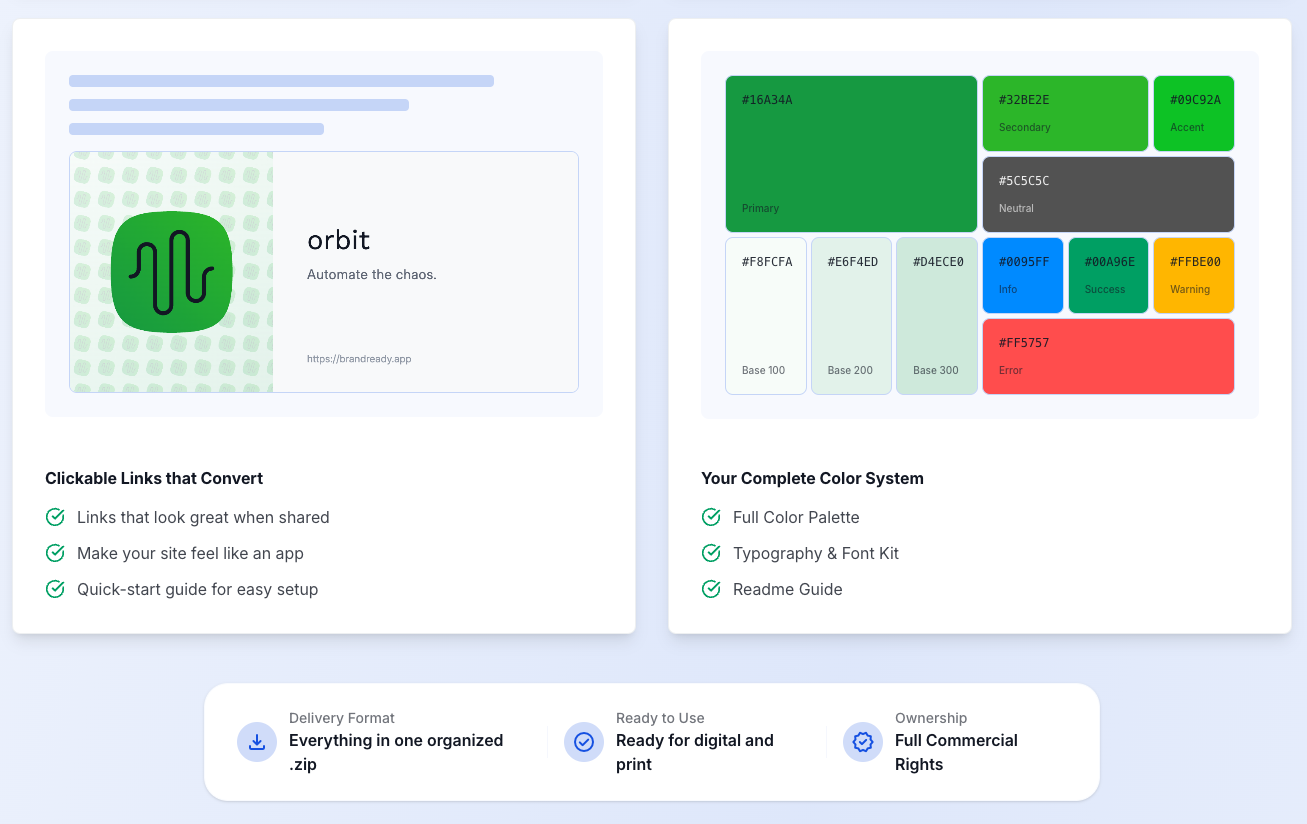The width and height of the screenshot is (1307, 824).
Task: Click 'Quick-start guide for easy setup' text
Action: click(x=197, y=589)
